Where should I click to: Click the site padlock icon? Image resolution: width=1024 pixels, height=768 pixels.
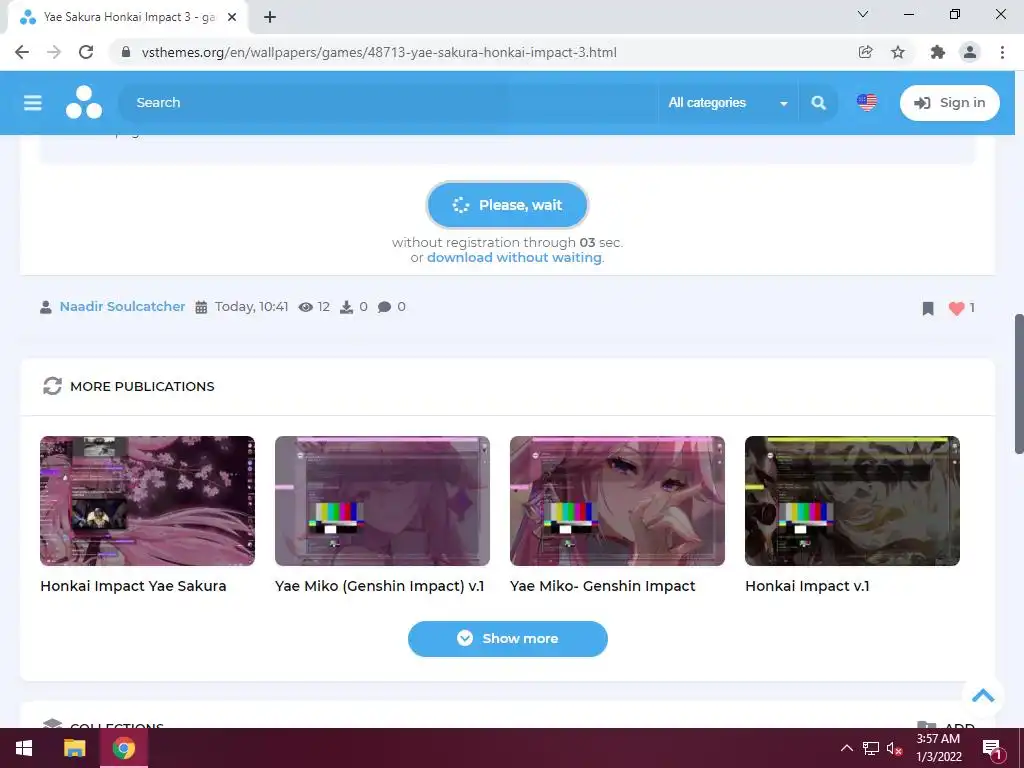tap(126, 52)
